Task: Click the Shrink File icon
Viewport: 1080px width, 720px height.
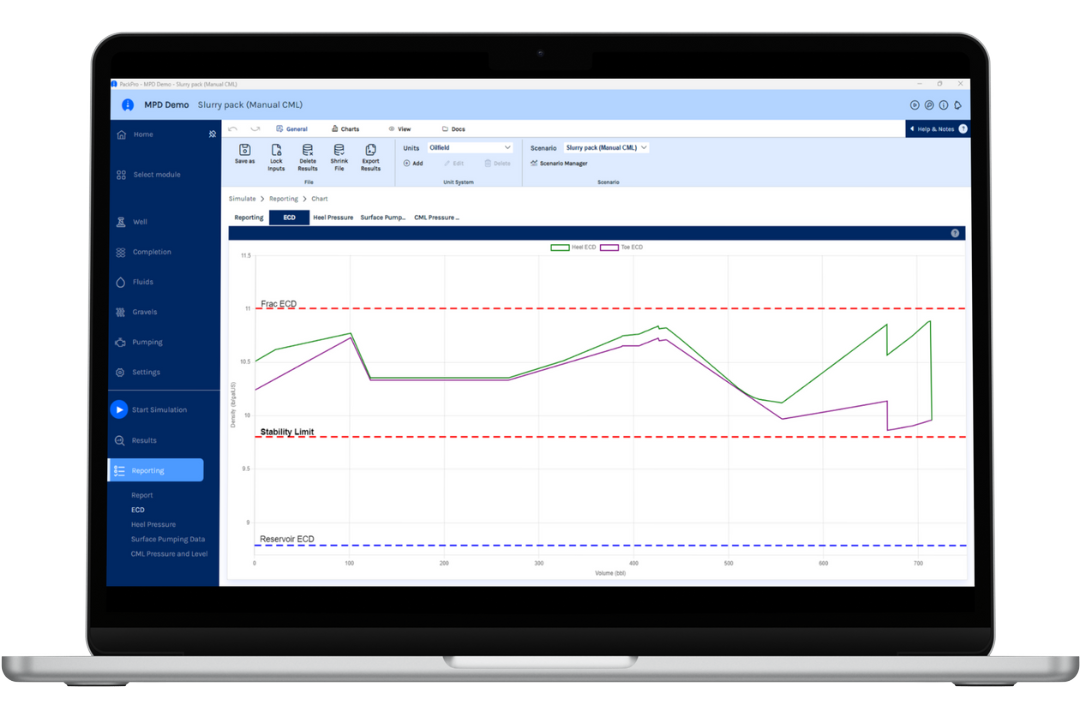Action: 339,150
